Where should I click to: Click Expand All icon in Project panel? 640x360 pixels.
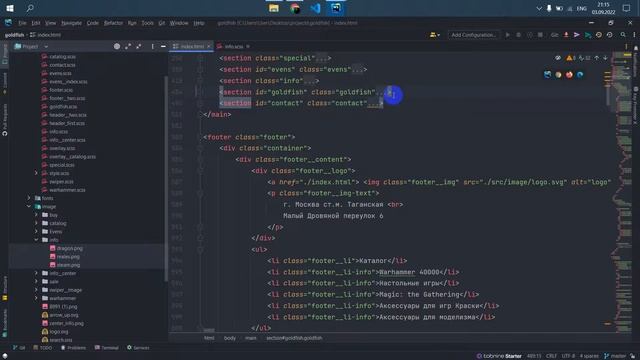[128, 47]
